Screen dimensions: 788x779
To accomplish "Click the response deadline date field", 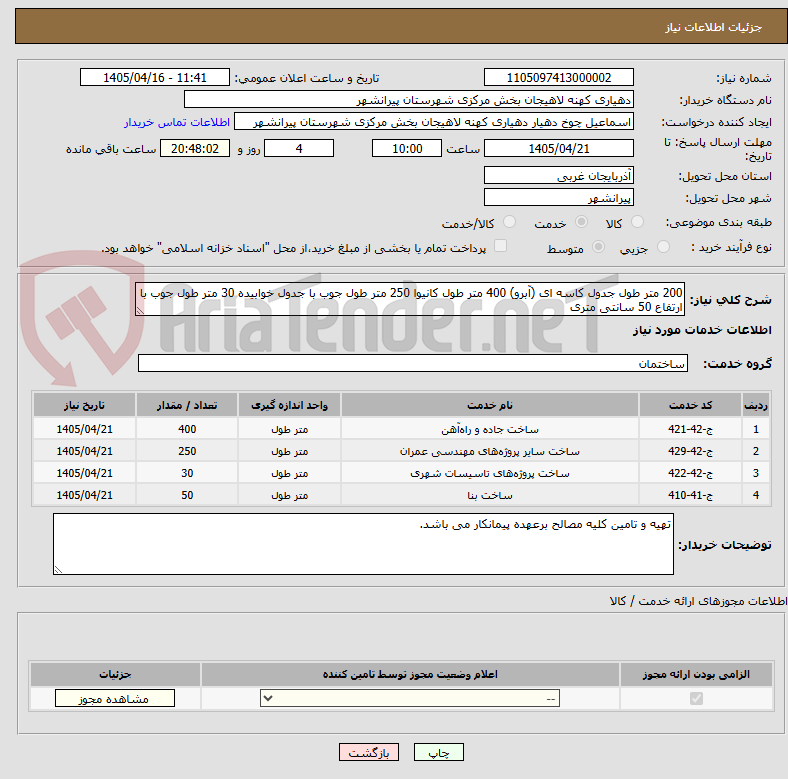I will 558,148.
